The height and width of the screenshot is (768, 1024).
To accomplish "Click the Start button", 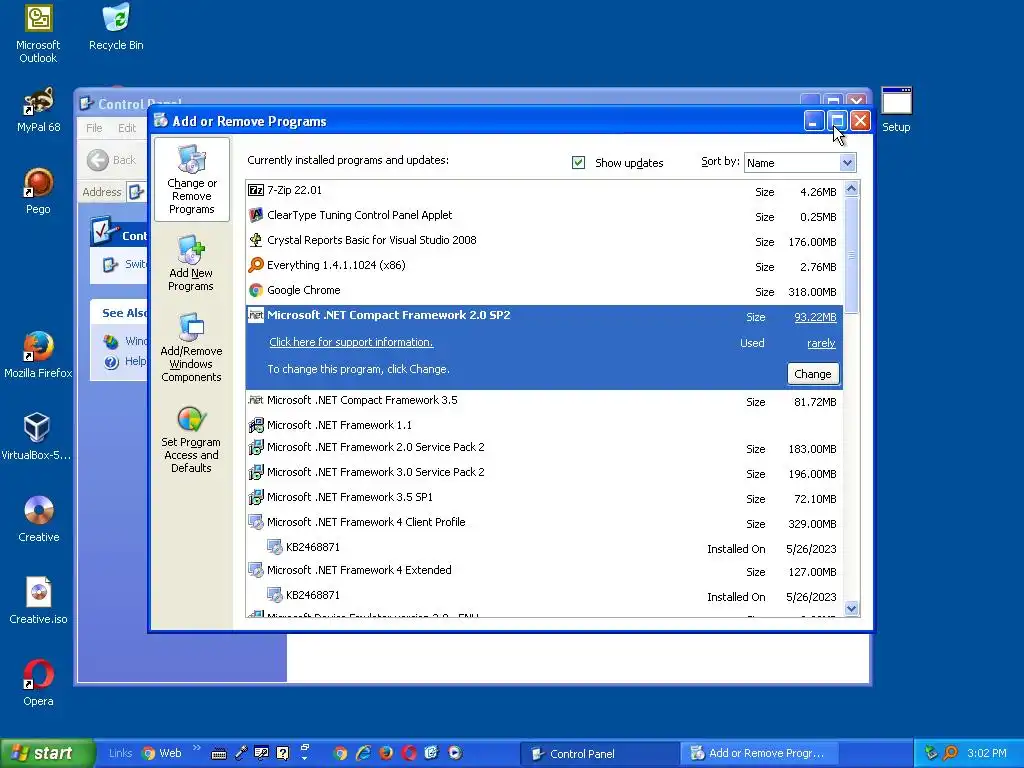I will [x=46, y=753].
